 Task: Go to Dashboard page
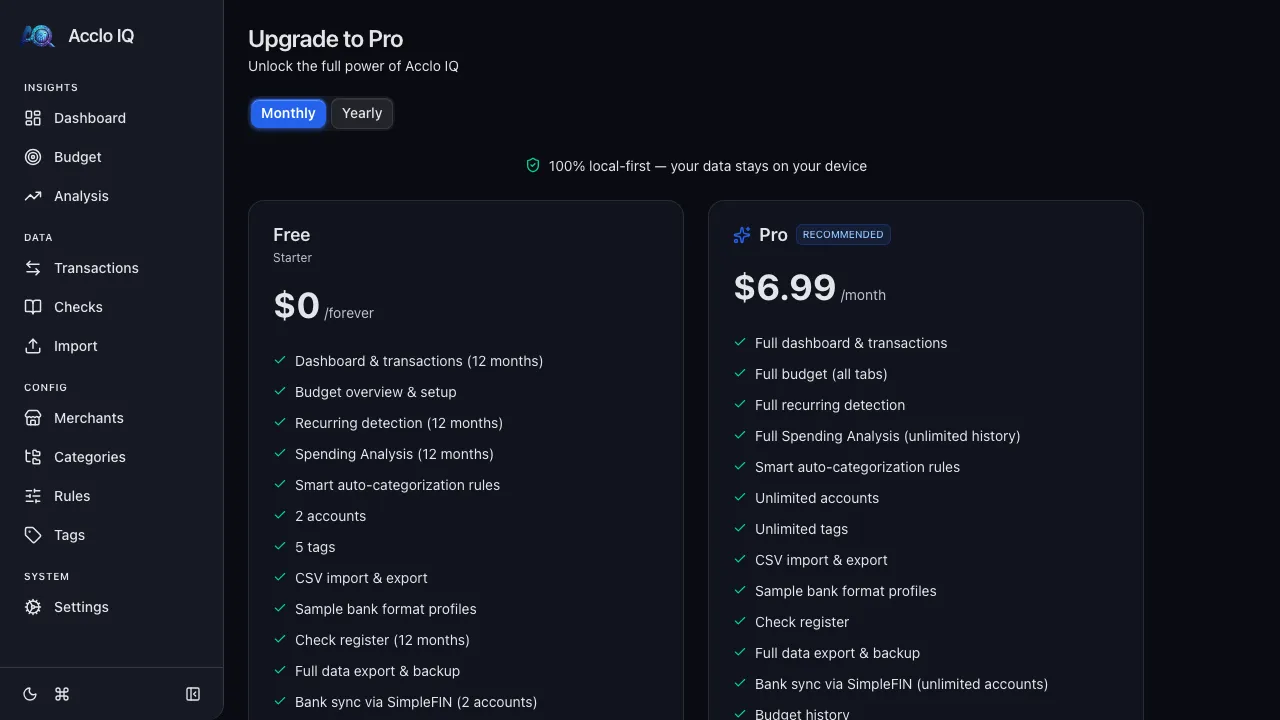coord(111,118)
